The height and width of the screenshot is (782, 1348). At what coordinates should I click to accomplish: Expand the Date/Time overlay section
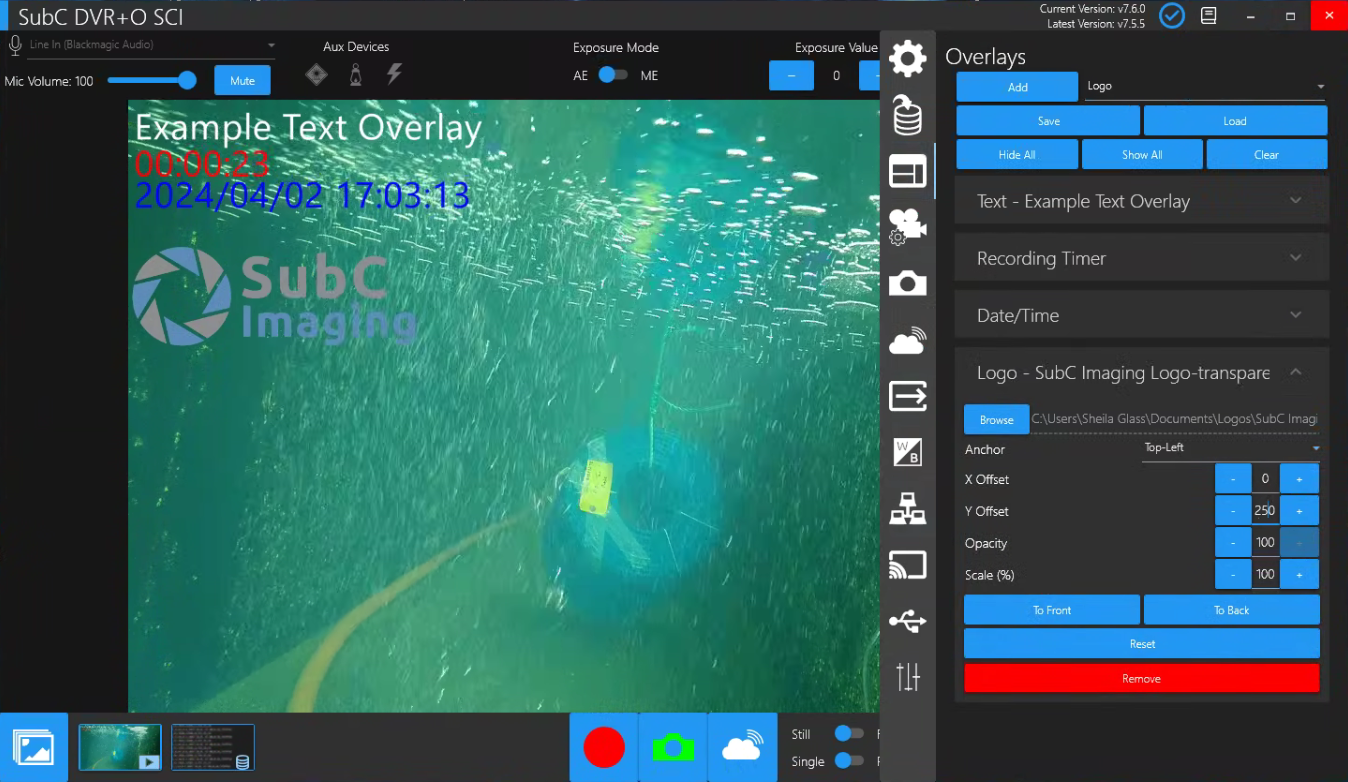click(x=1141, y=315)
